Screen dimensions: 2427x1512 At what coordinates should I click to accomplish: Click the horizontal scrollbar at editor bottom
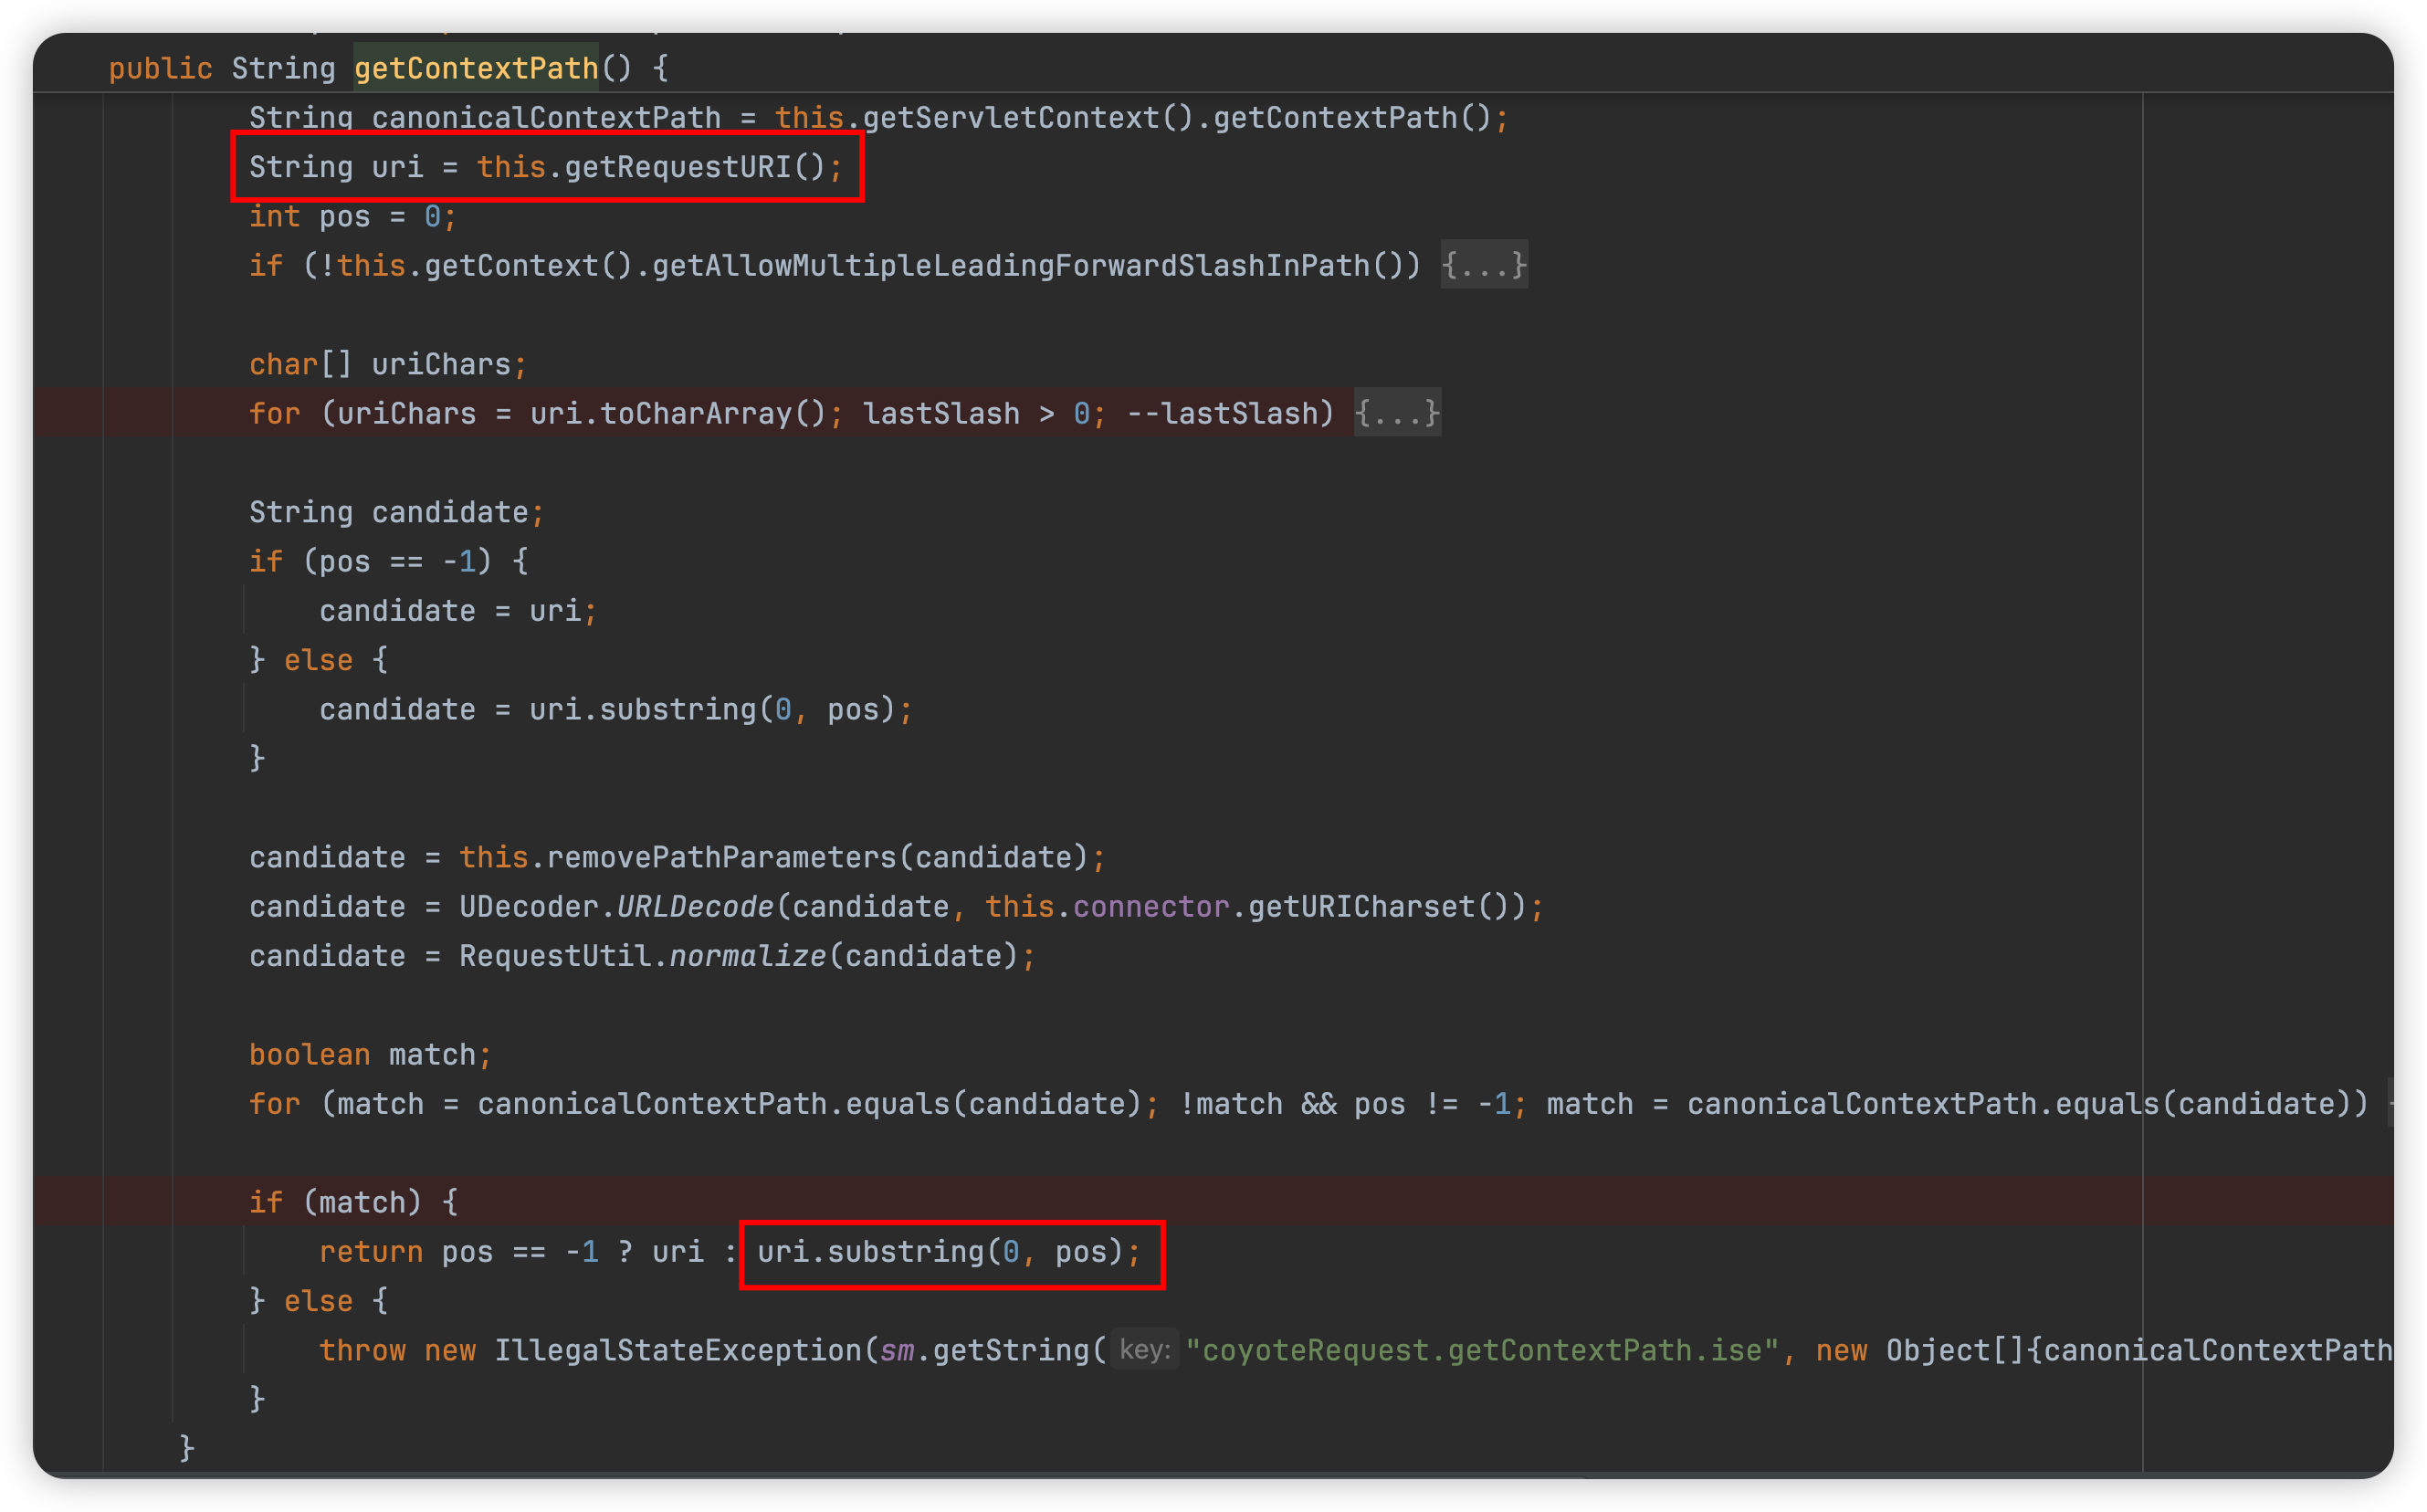(800, 1475)
